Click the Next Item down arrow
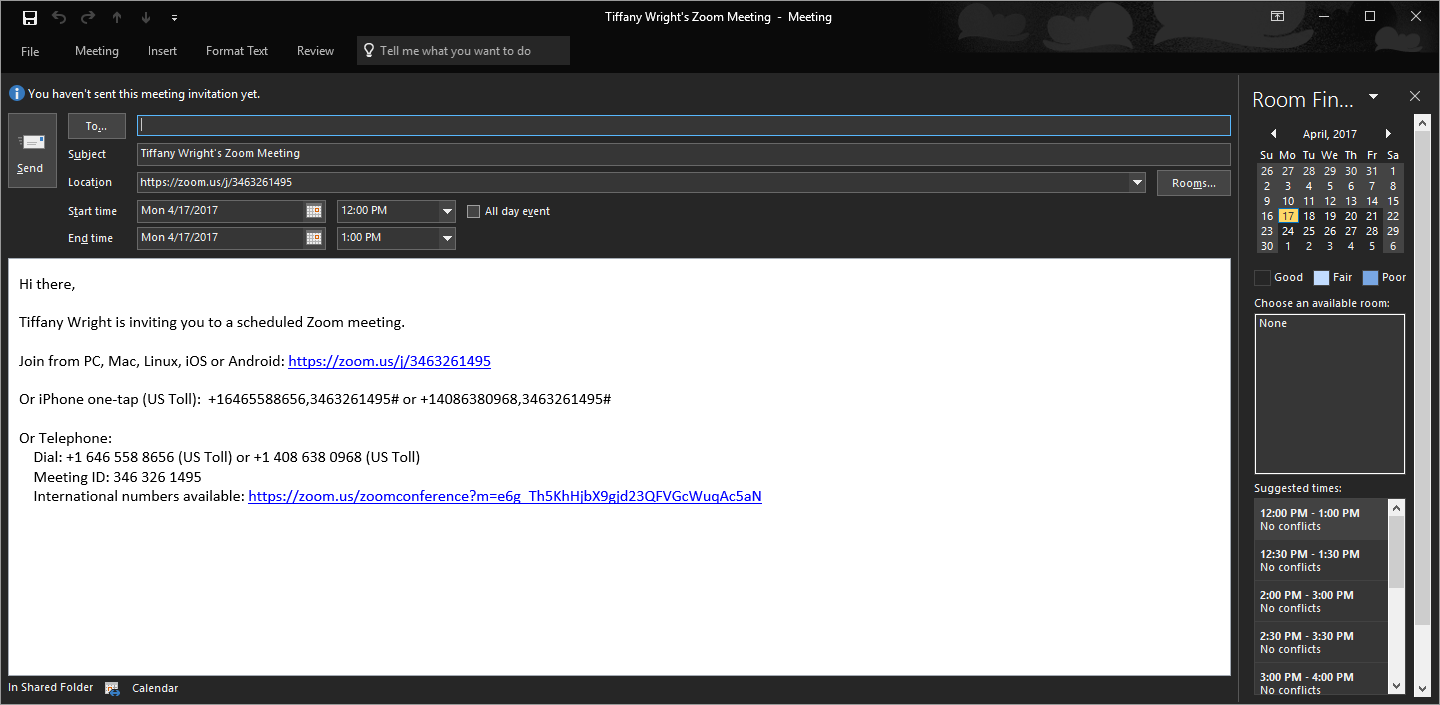Viewport: 1440px width, 705px height. [146, 17]
